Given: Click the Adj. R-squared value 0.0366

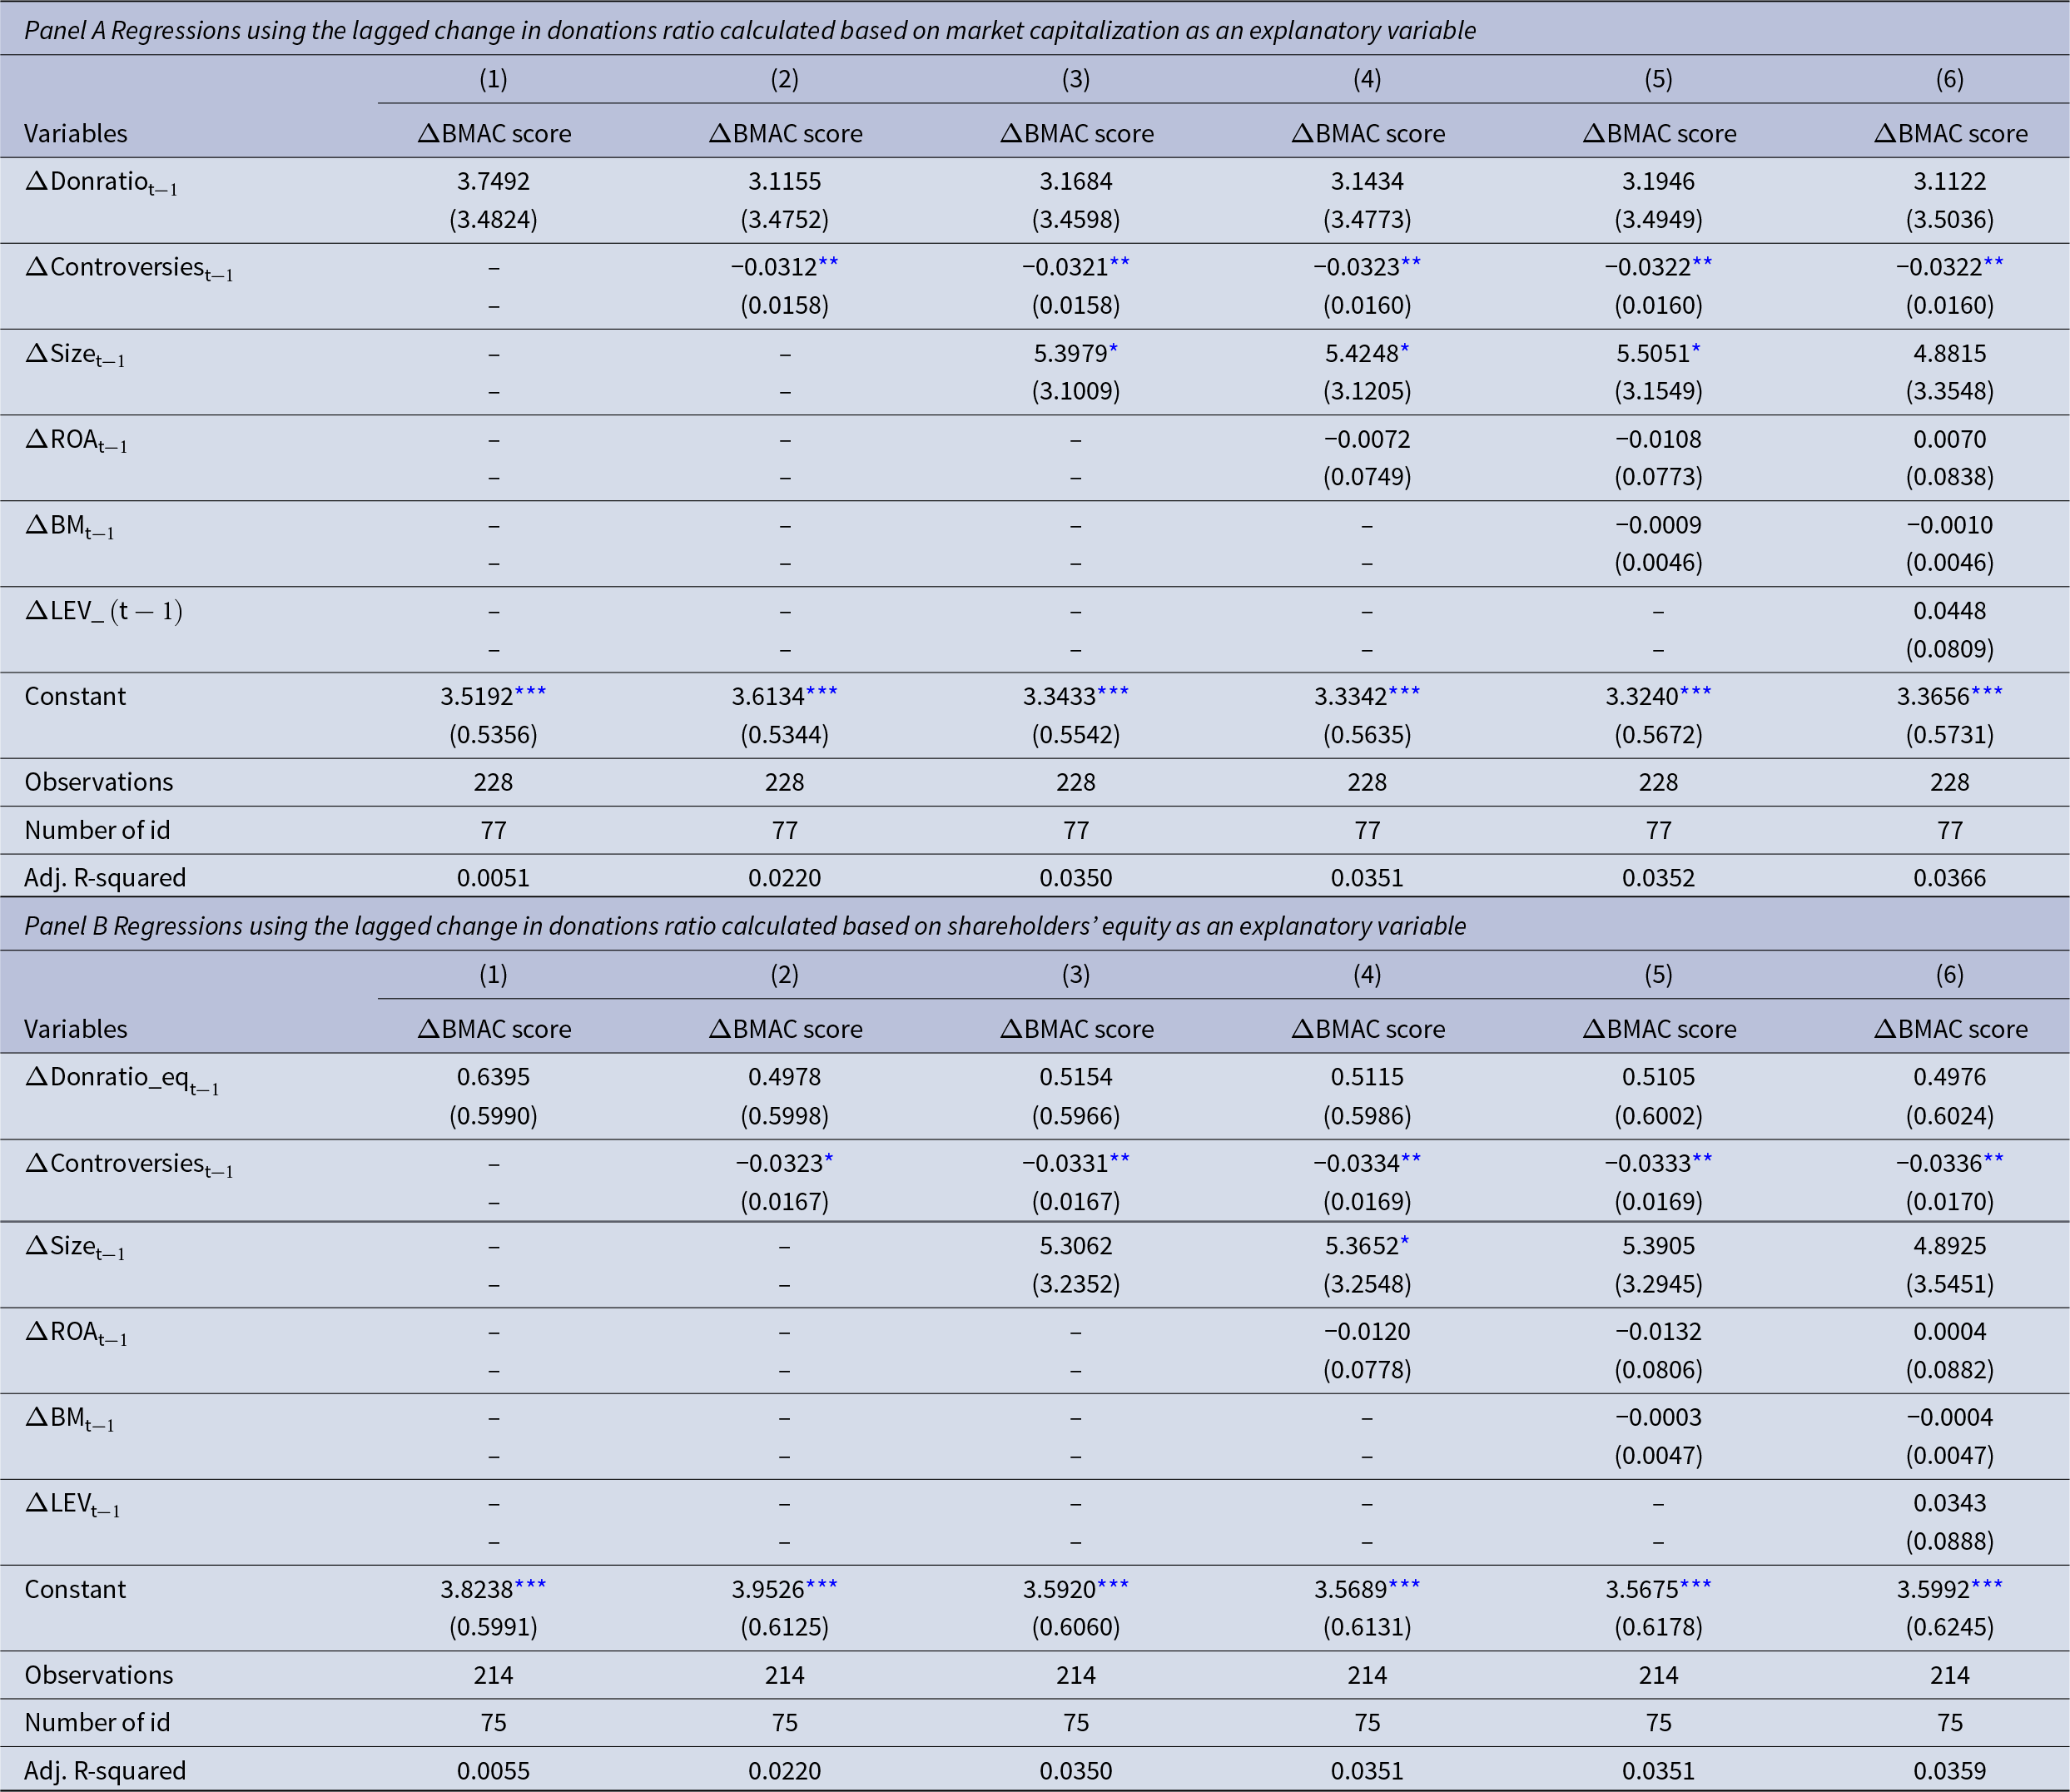Looking at the screenshot, I should [x=1949, y=877].
